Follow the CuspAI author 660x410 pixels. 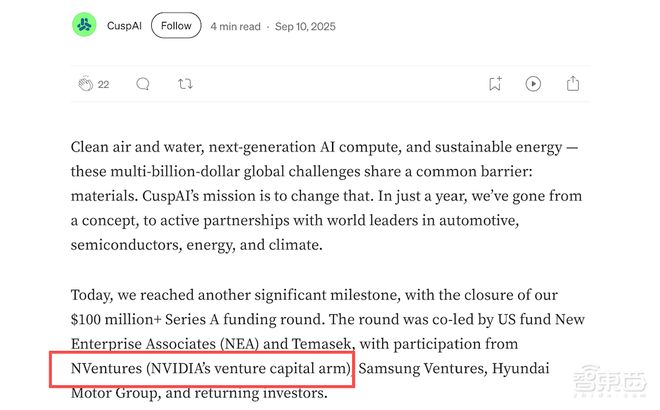click(176, 26)
